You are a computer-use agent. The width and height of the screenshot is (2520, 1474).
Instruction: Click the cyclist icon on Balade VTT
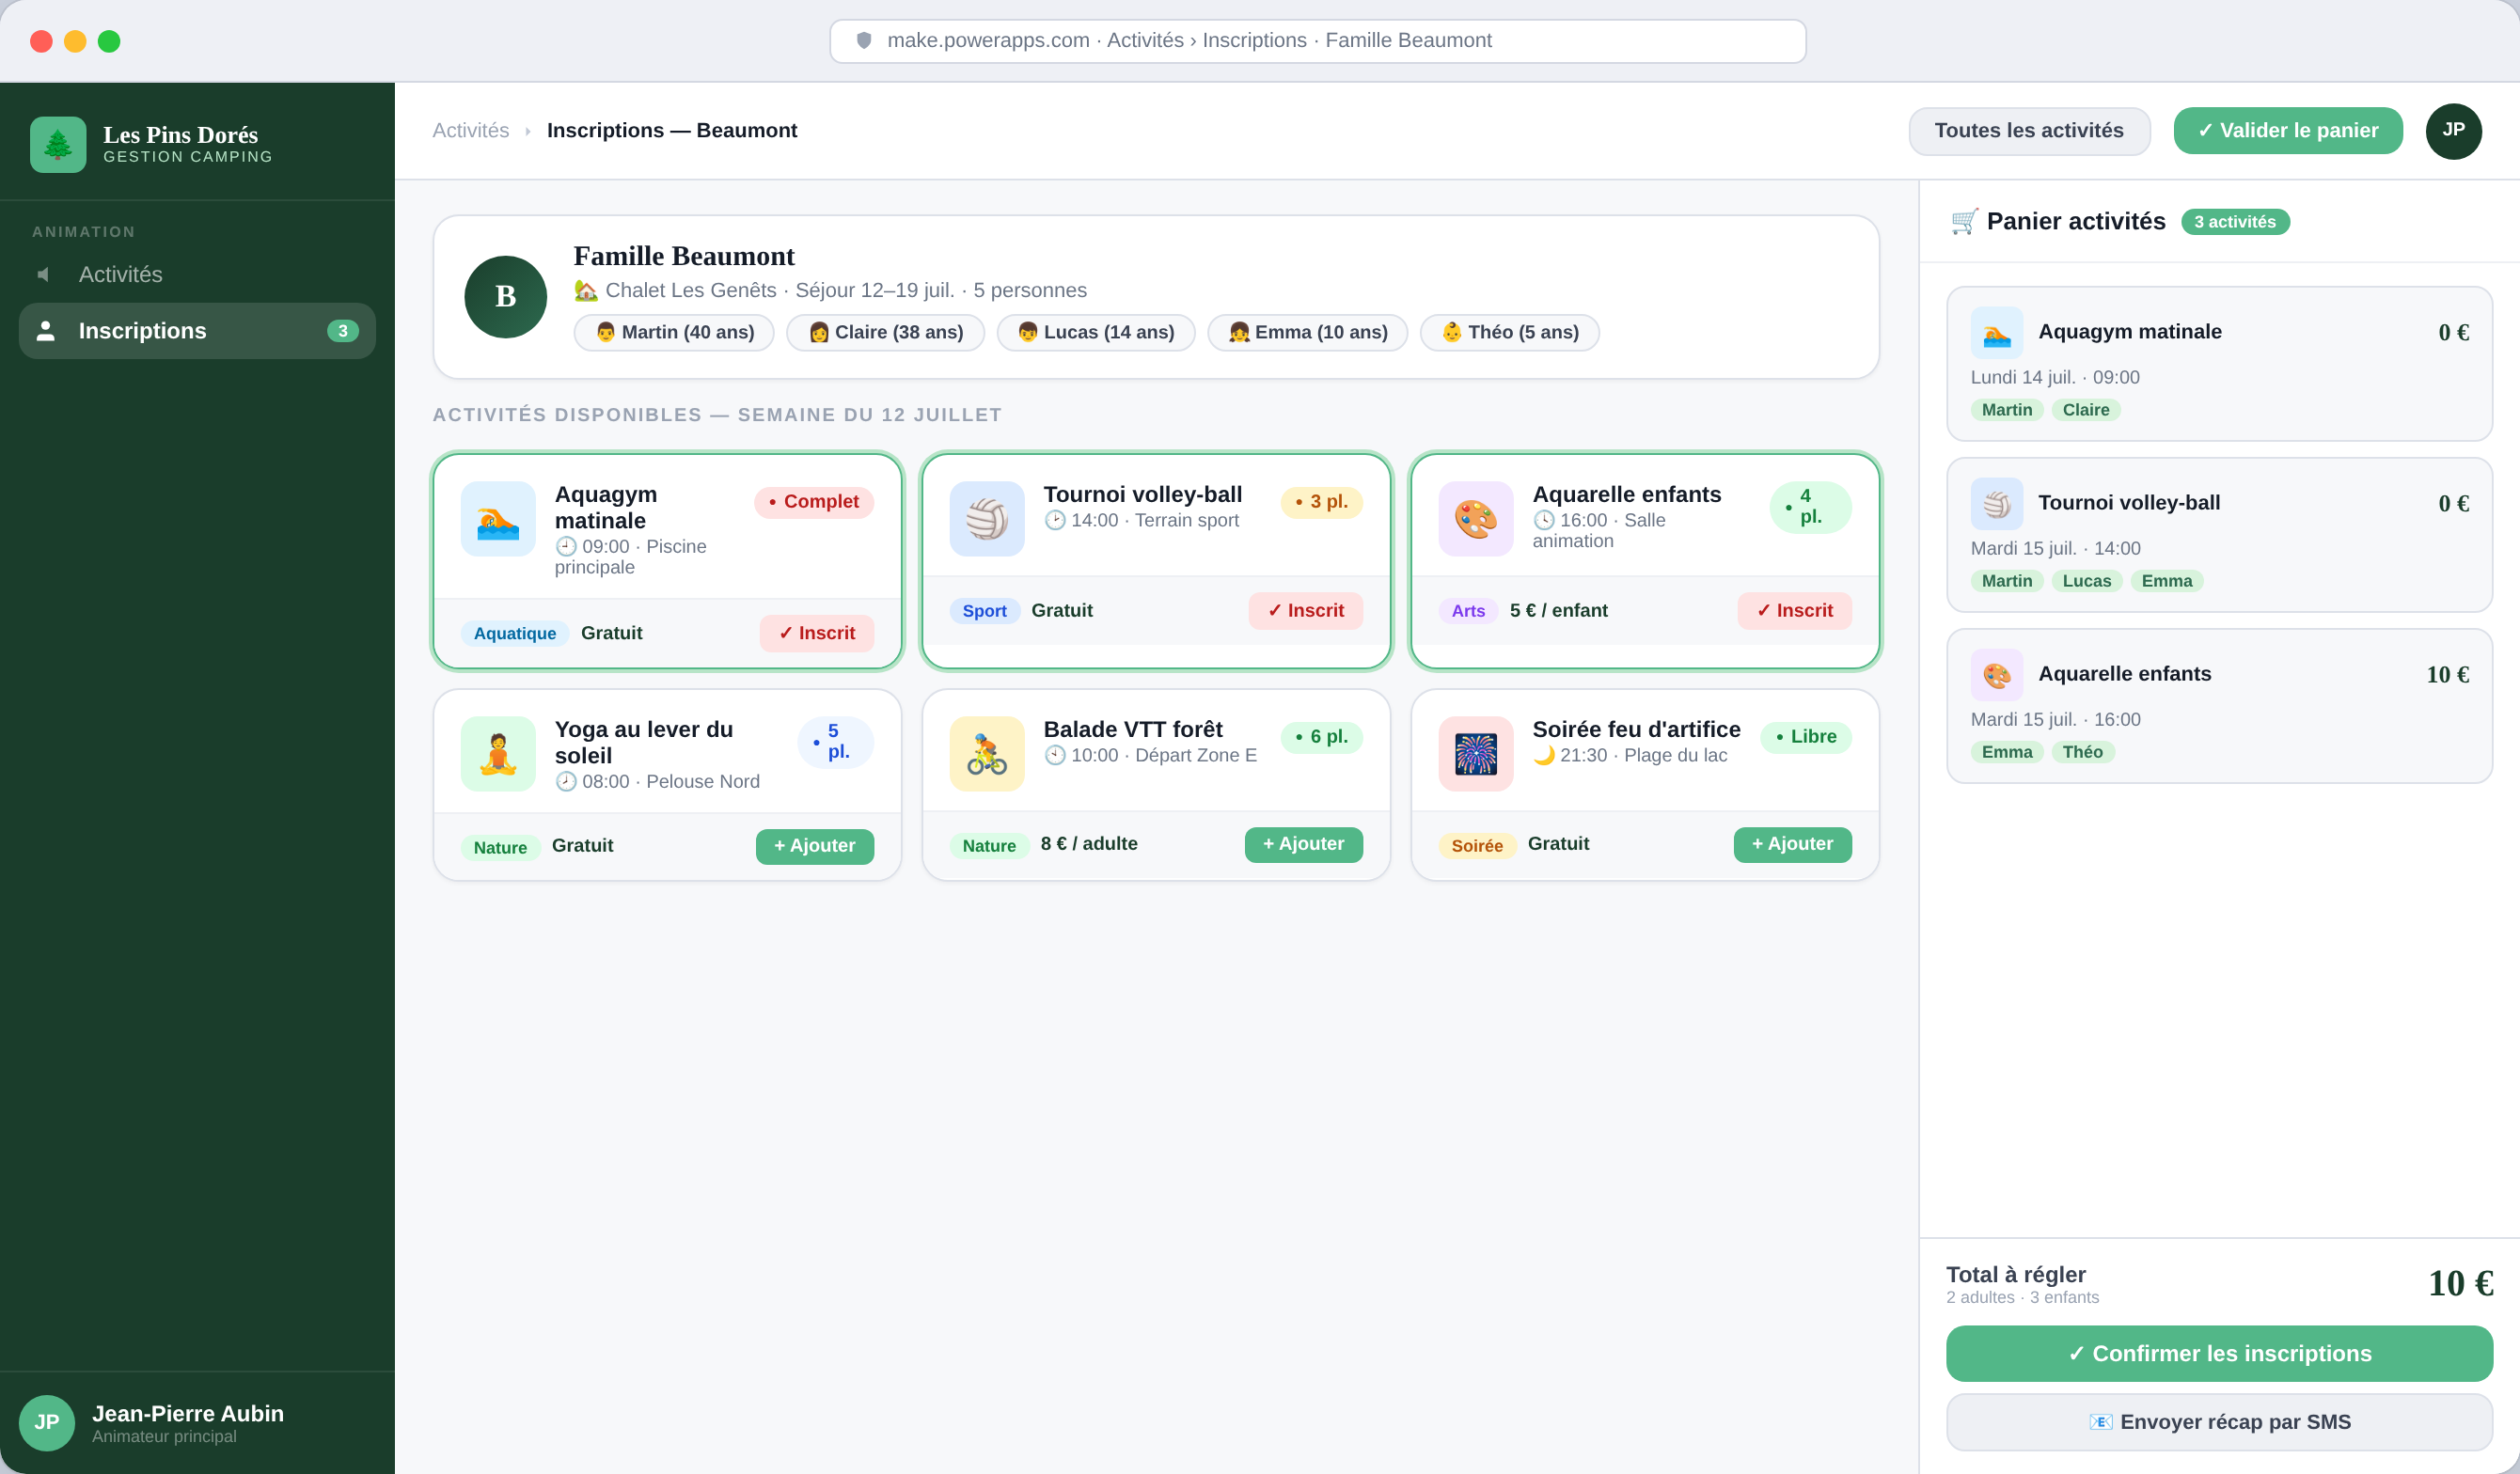click(986, 754)
